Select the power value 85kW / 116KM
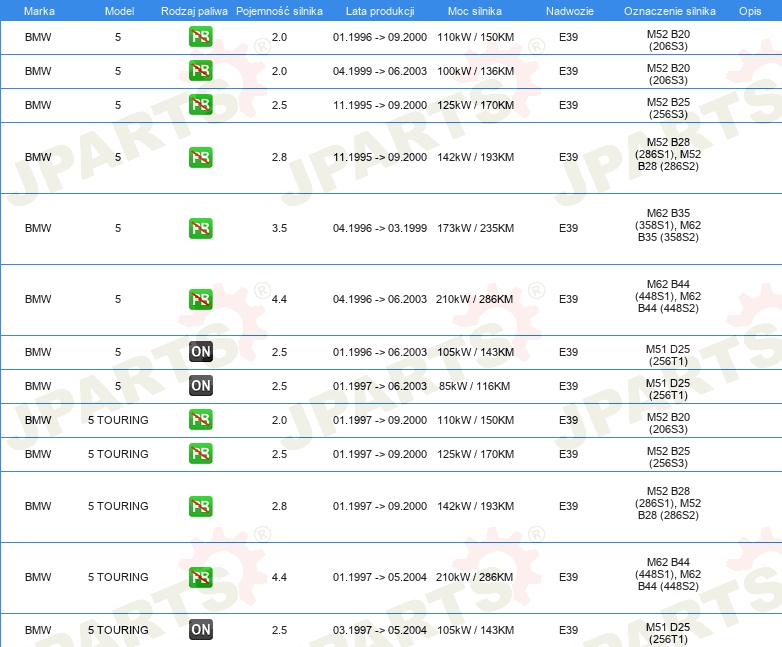The image size is (782, 647). coord(474,386)
